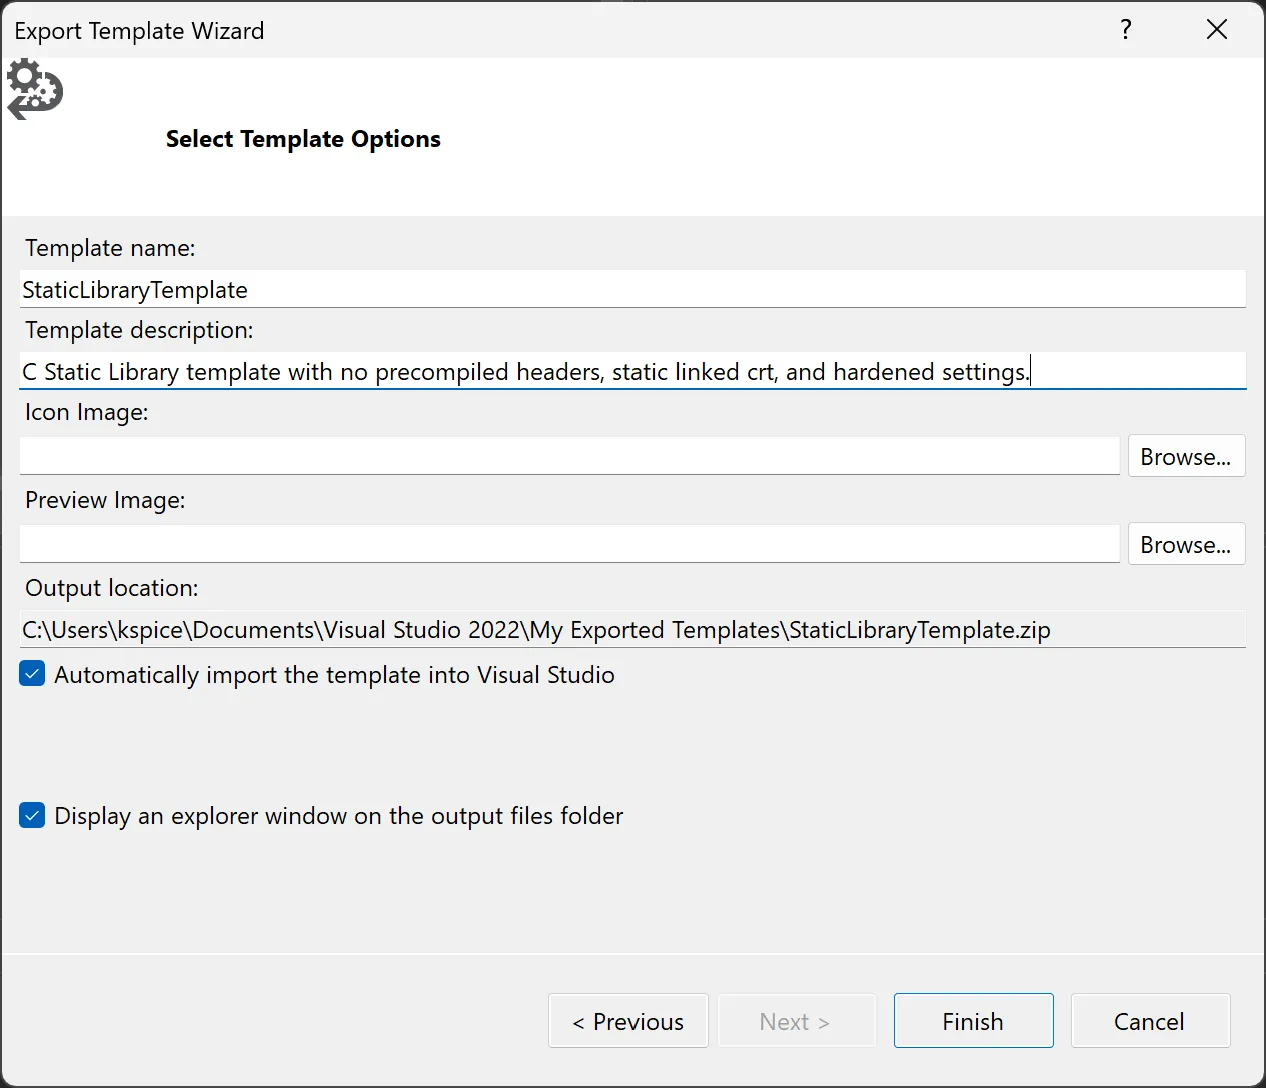
Task: Click the 'Automatically import the template' label text
Action: (x=334, y=675)
